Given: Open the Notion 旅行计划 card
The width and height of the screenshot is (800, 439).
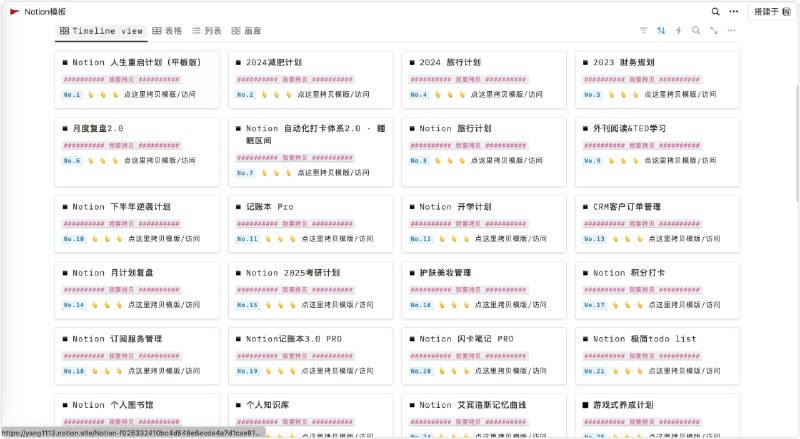Looking at the screenshot, I should coord(484,152).
